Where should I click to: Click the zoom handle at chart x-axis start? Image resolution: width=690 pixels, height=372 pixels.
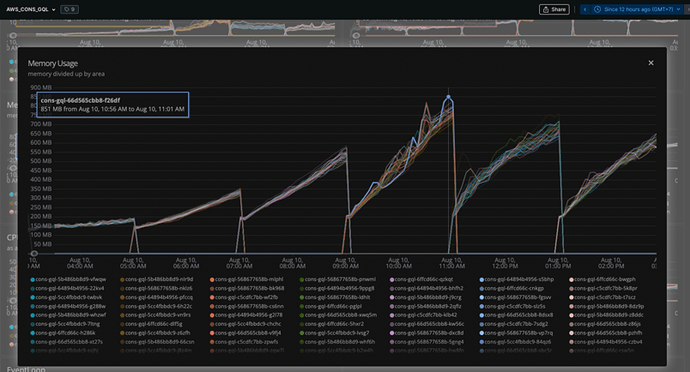(34, 253)
